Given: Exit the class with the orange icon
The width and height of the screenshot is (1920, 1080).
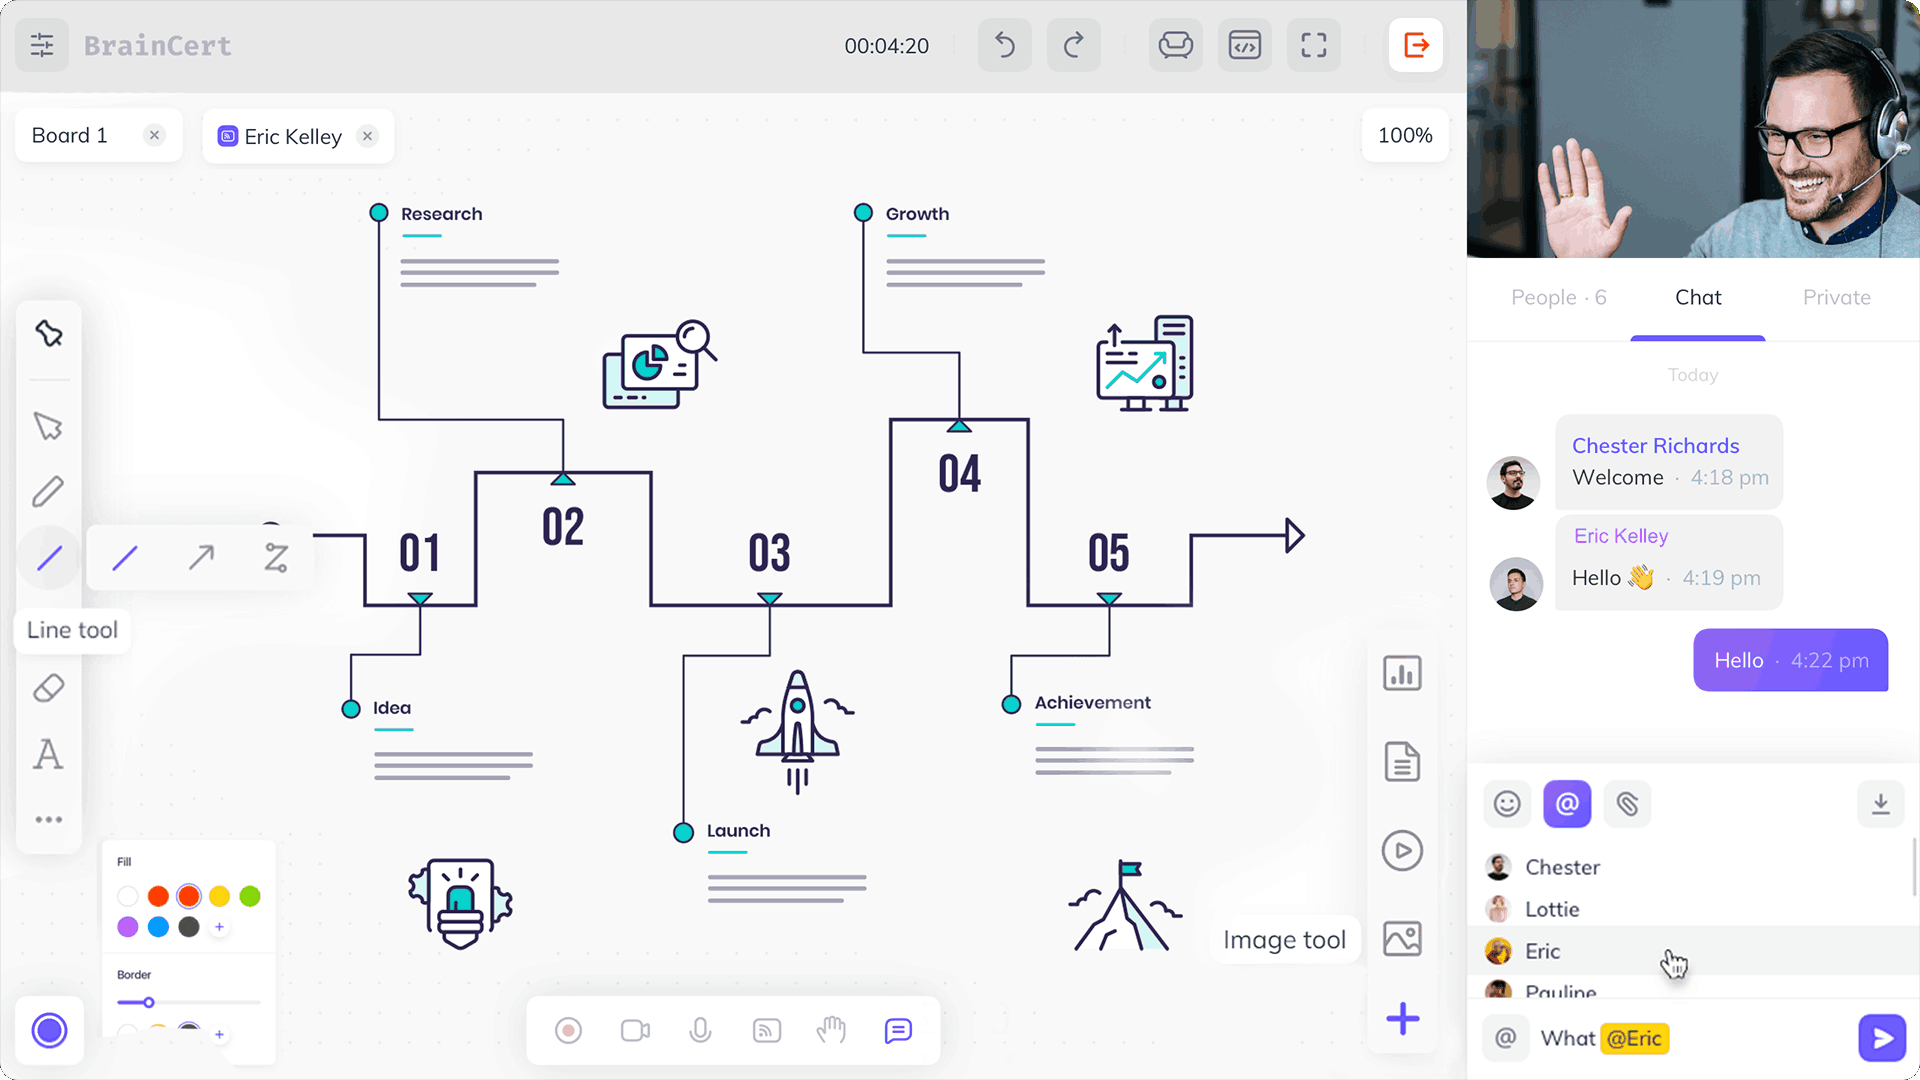Looking at the screenshot, I should coord(1416,45).
